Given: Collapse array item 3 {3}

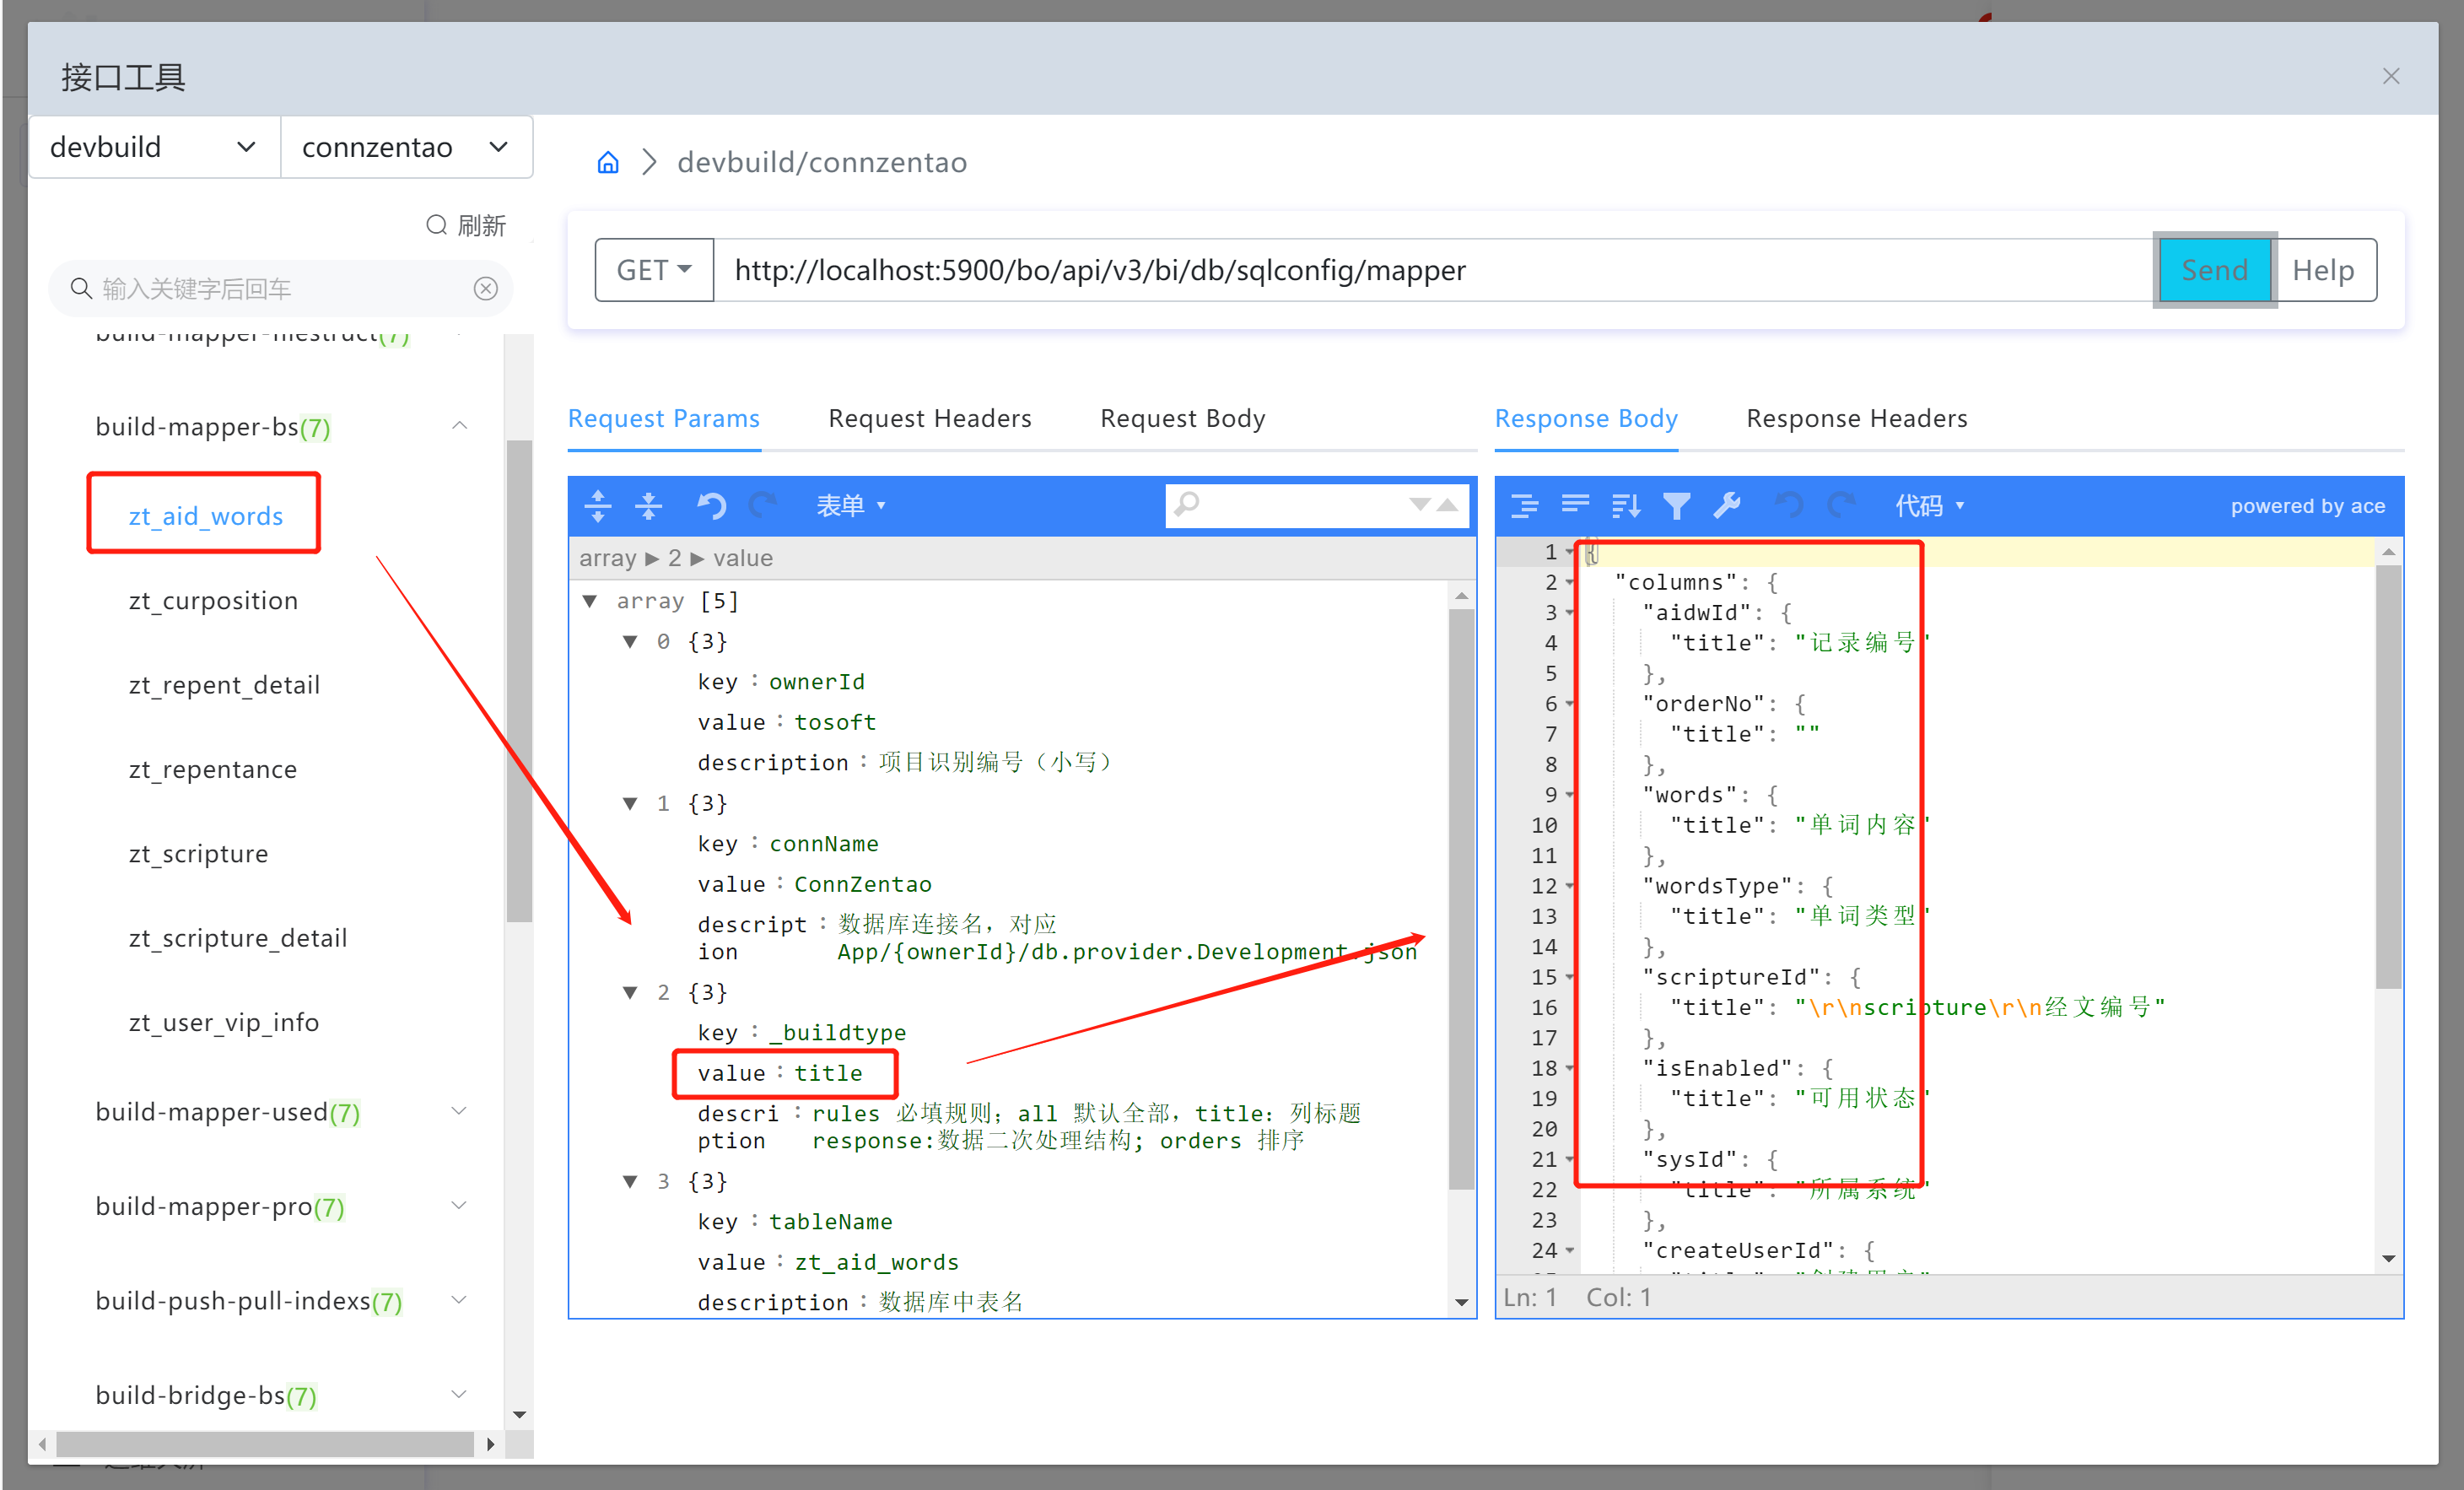Looking at the screenshot, I should pos(630,1181).
